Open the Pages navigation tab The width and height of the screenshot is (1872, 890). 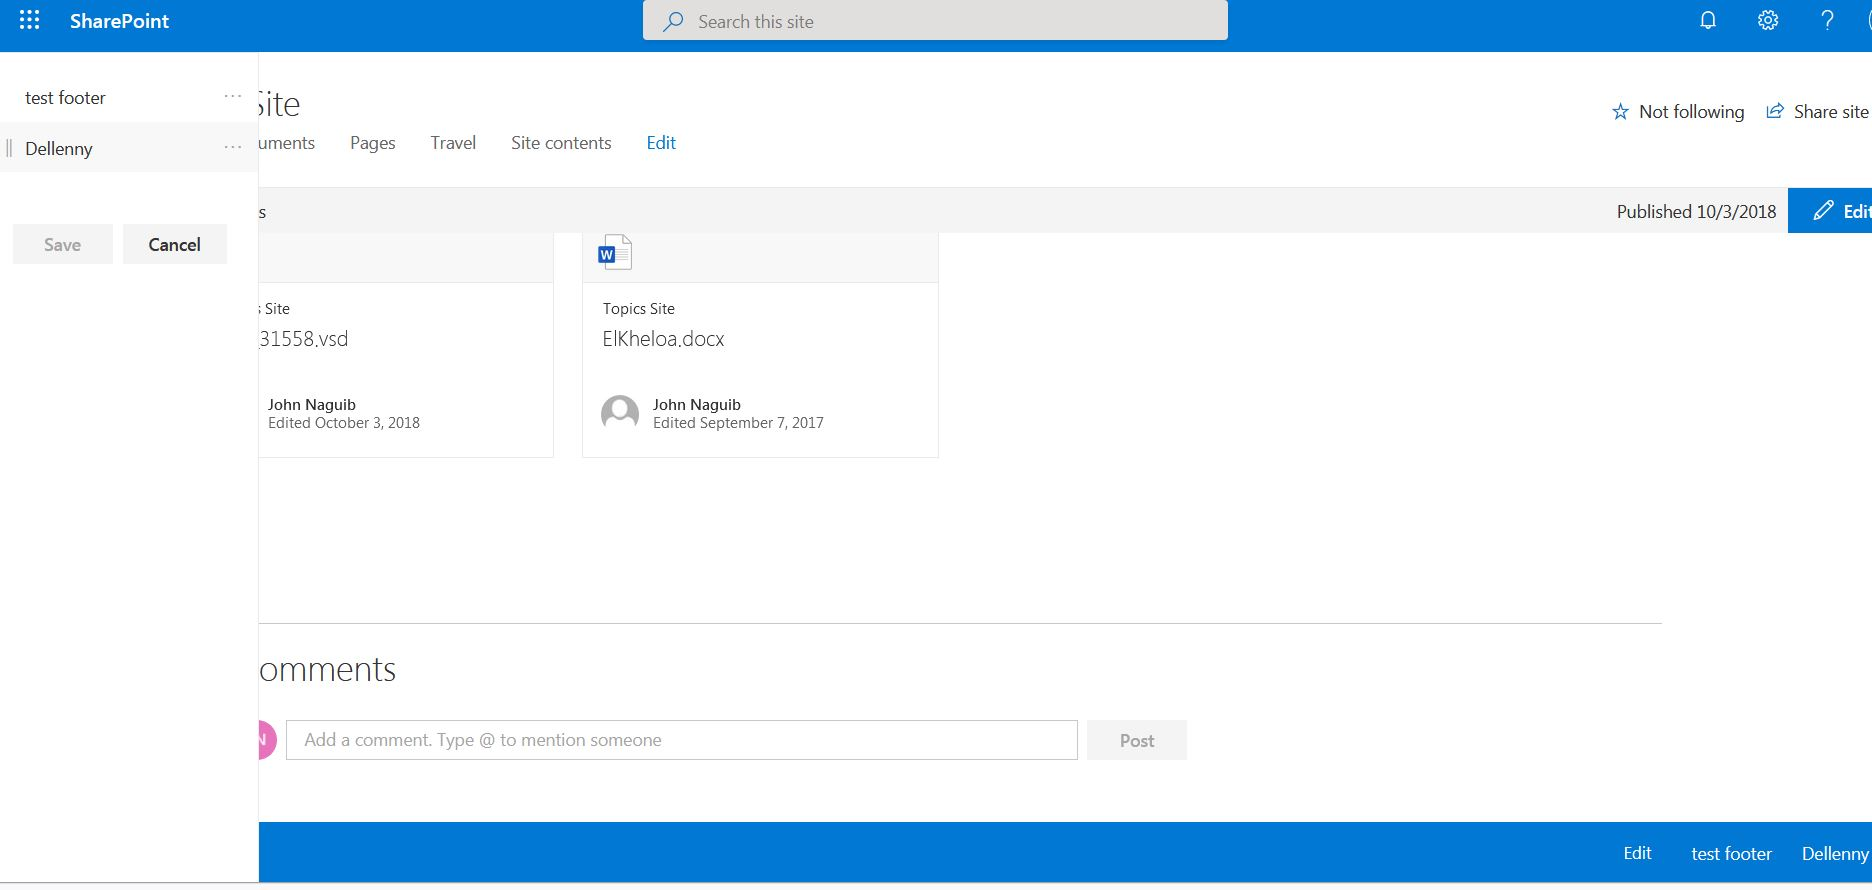coord(372,143)
